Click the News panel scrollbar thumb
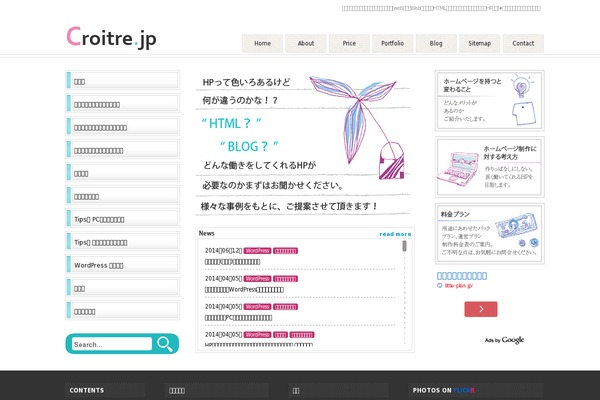600x400 pixels. pyautogui.click(x=404, y=246)
